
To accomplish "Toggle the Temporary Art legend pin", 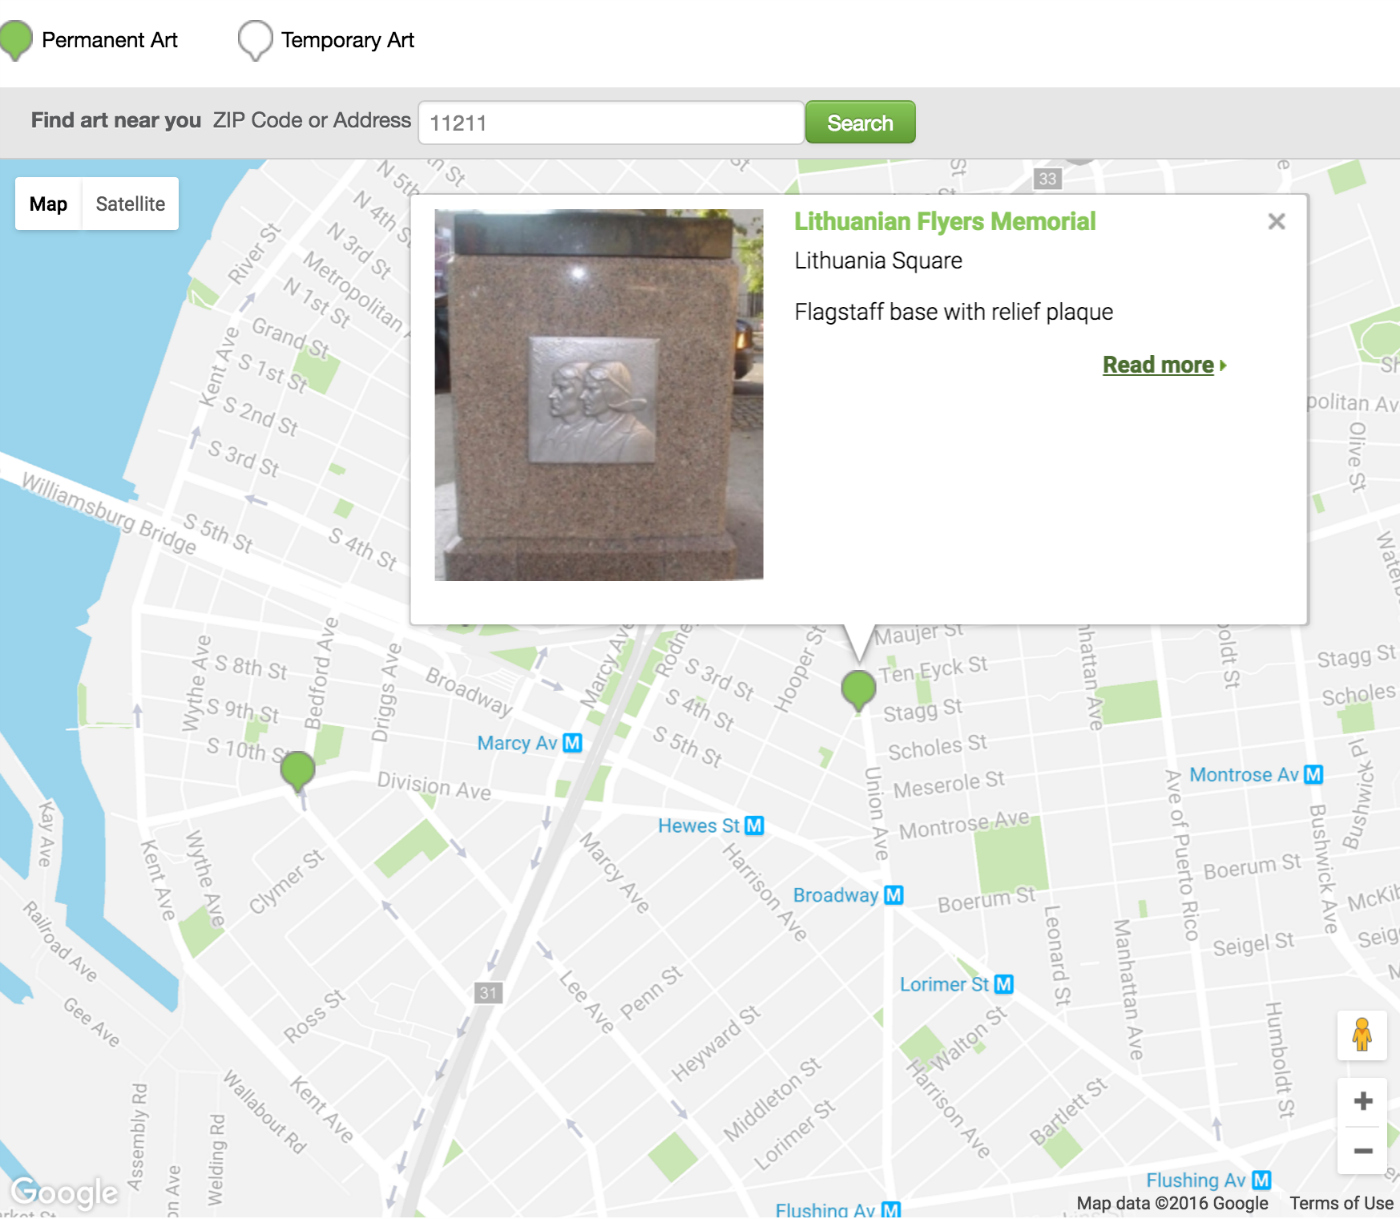I will tap(255, 40).
